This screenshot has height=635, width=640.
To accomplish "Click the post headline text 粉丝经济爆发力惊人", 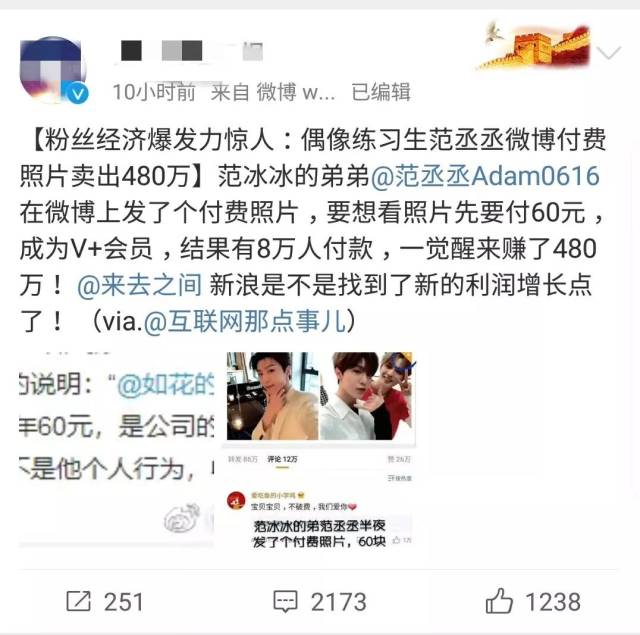I will tap(159, 140).
